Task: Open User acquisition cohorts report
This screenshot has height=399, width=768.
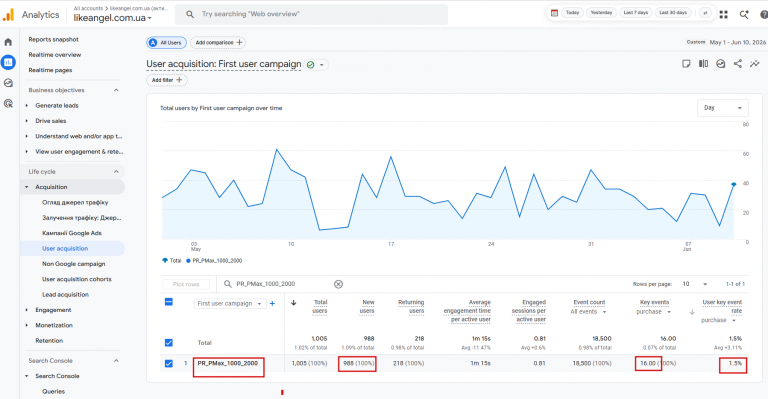Action: pyautogui.click(x=76, y=279)
